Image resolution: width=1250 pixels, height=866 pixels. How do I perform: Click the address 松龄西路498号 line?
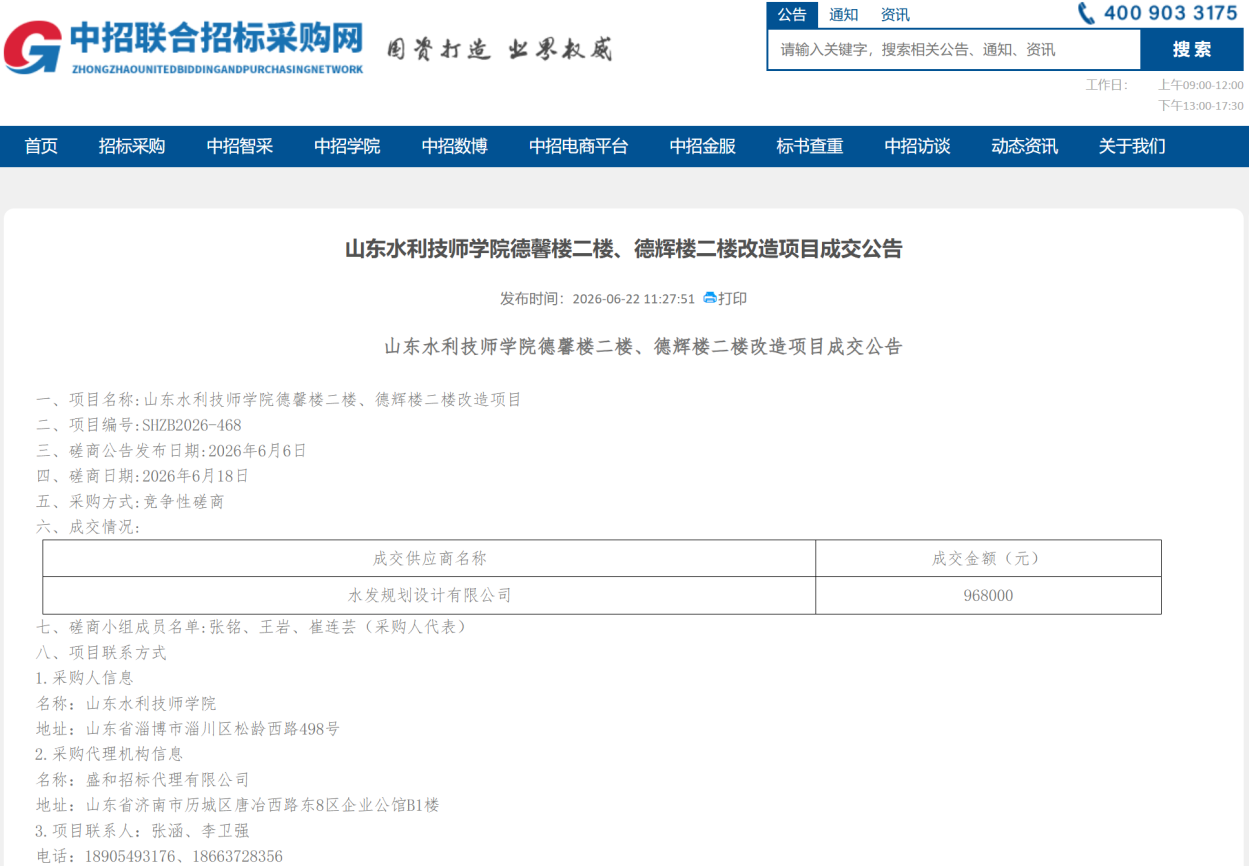(x=188, y=729)
